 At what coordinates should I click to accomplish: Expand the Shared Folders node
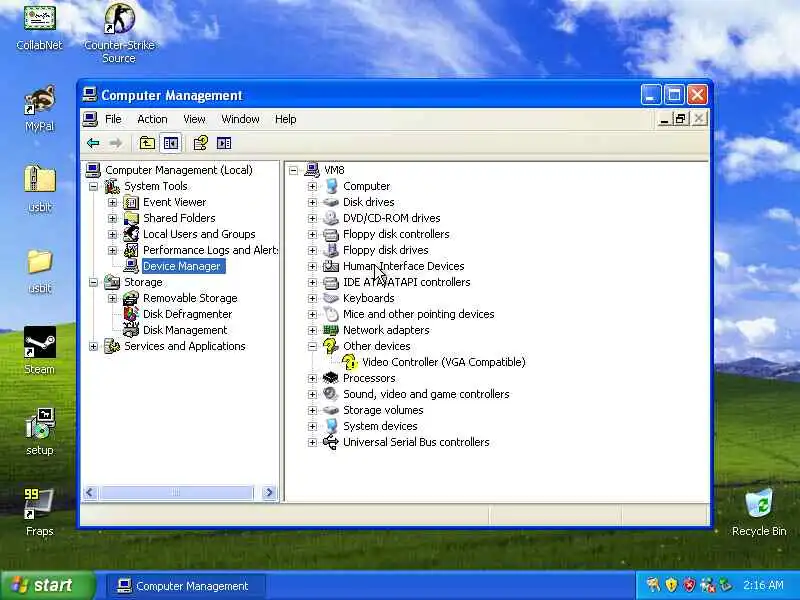point(112,218)
